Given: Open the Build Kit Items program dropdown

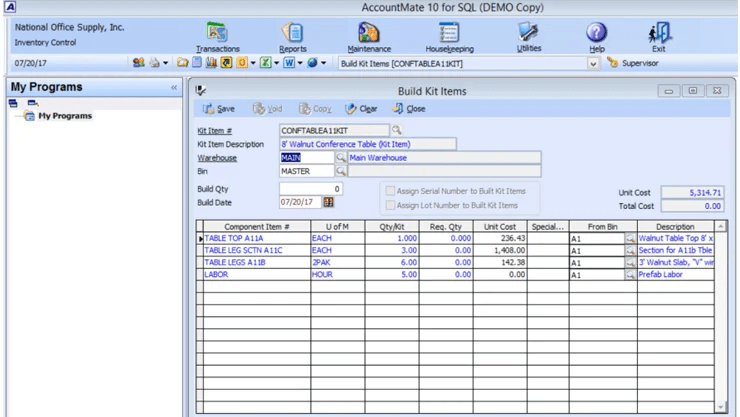Looking at the screenshot, I should pos(593,63).
